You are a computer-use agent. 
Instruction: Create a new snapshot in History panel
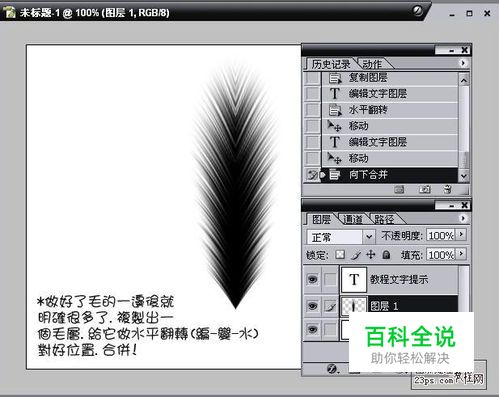[424, 190]
